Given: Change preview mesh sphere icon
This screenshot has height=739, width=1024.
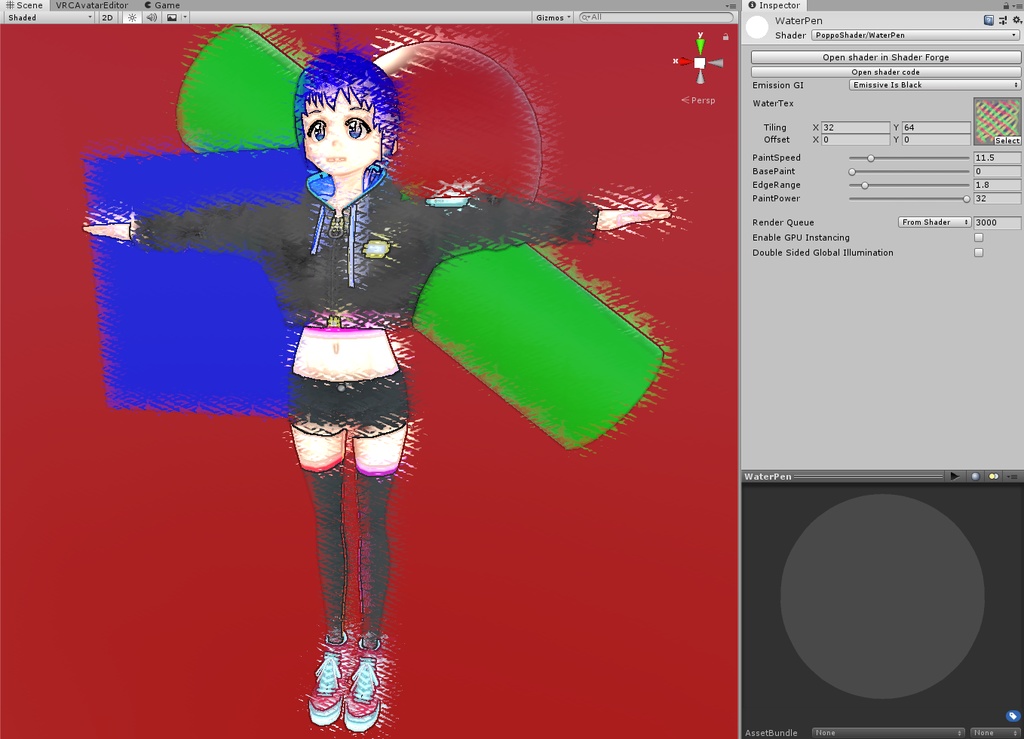Looking at the screenshot, I should (x=975, y=477).
